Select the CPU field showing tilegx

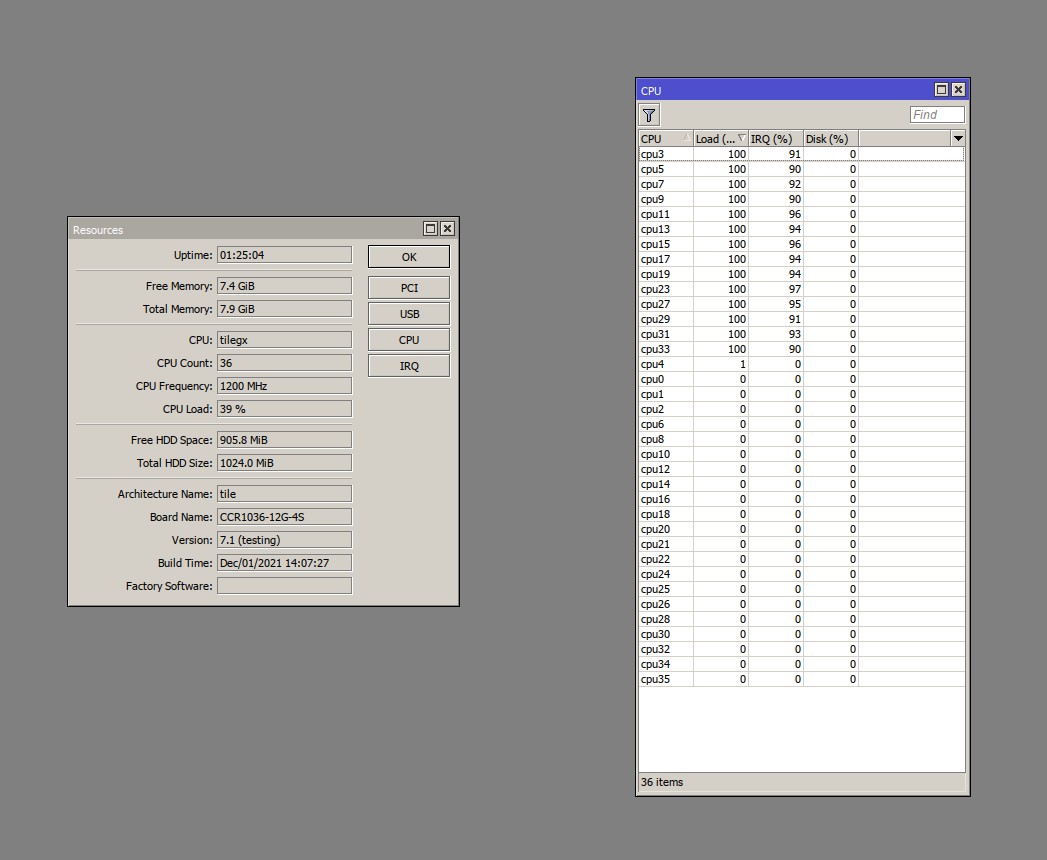pos(284,340)
